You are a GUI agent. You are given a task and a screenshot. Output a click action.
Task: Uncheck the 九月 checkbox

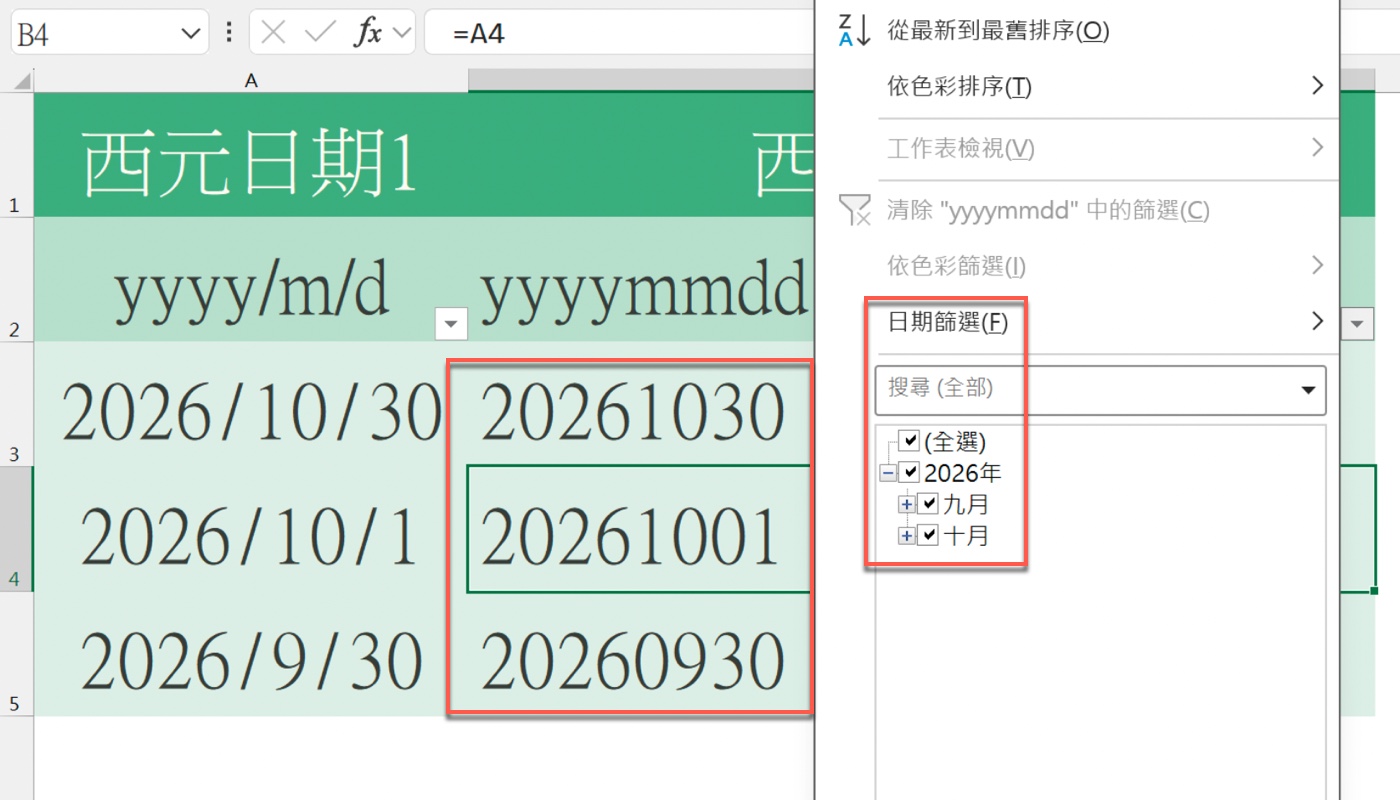(x=928, y=504)
